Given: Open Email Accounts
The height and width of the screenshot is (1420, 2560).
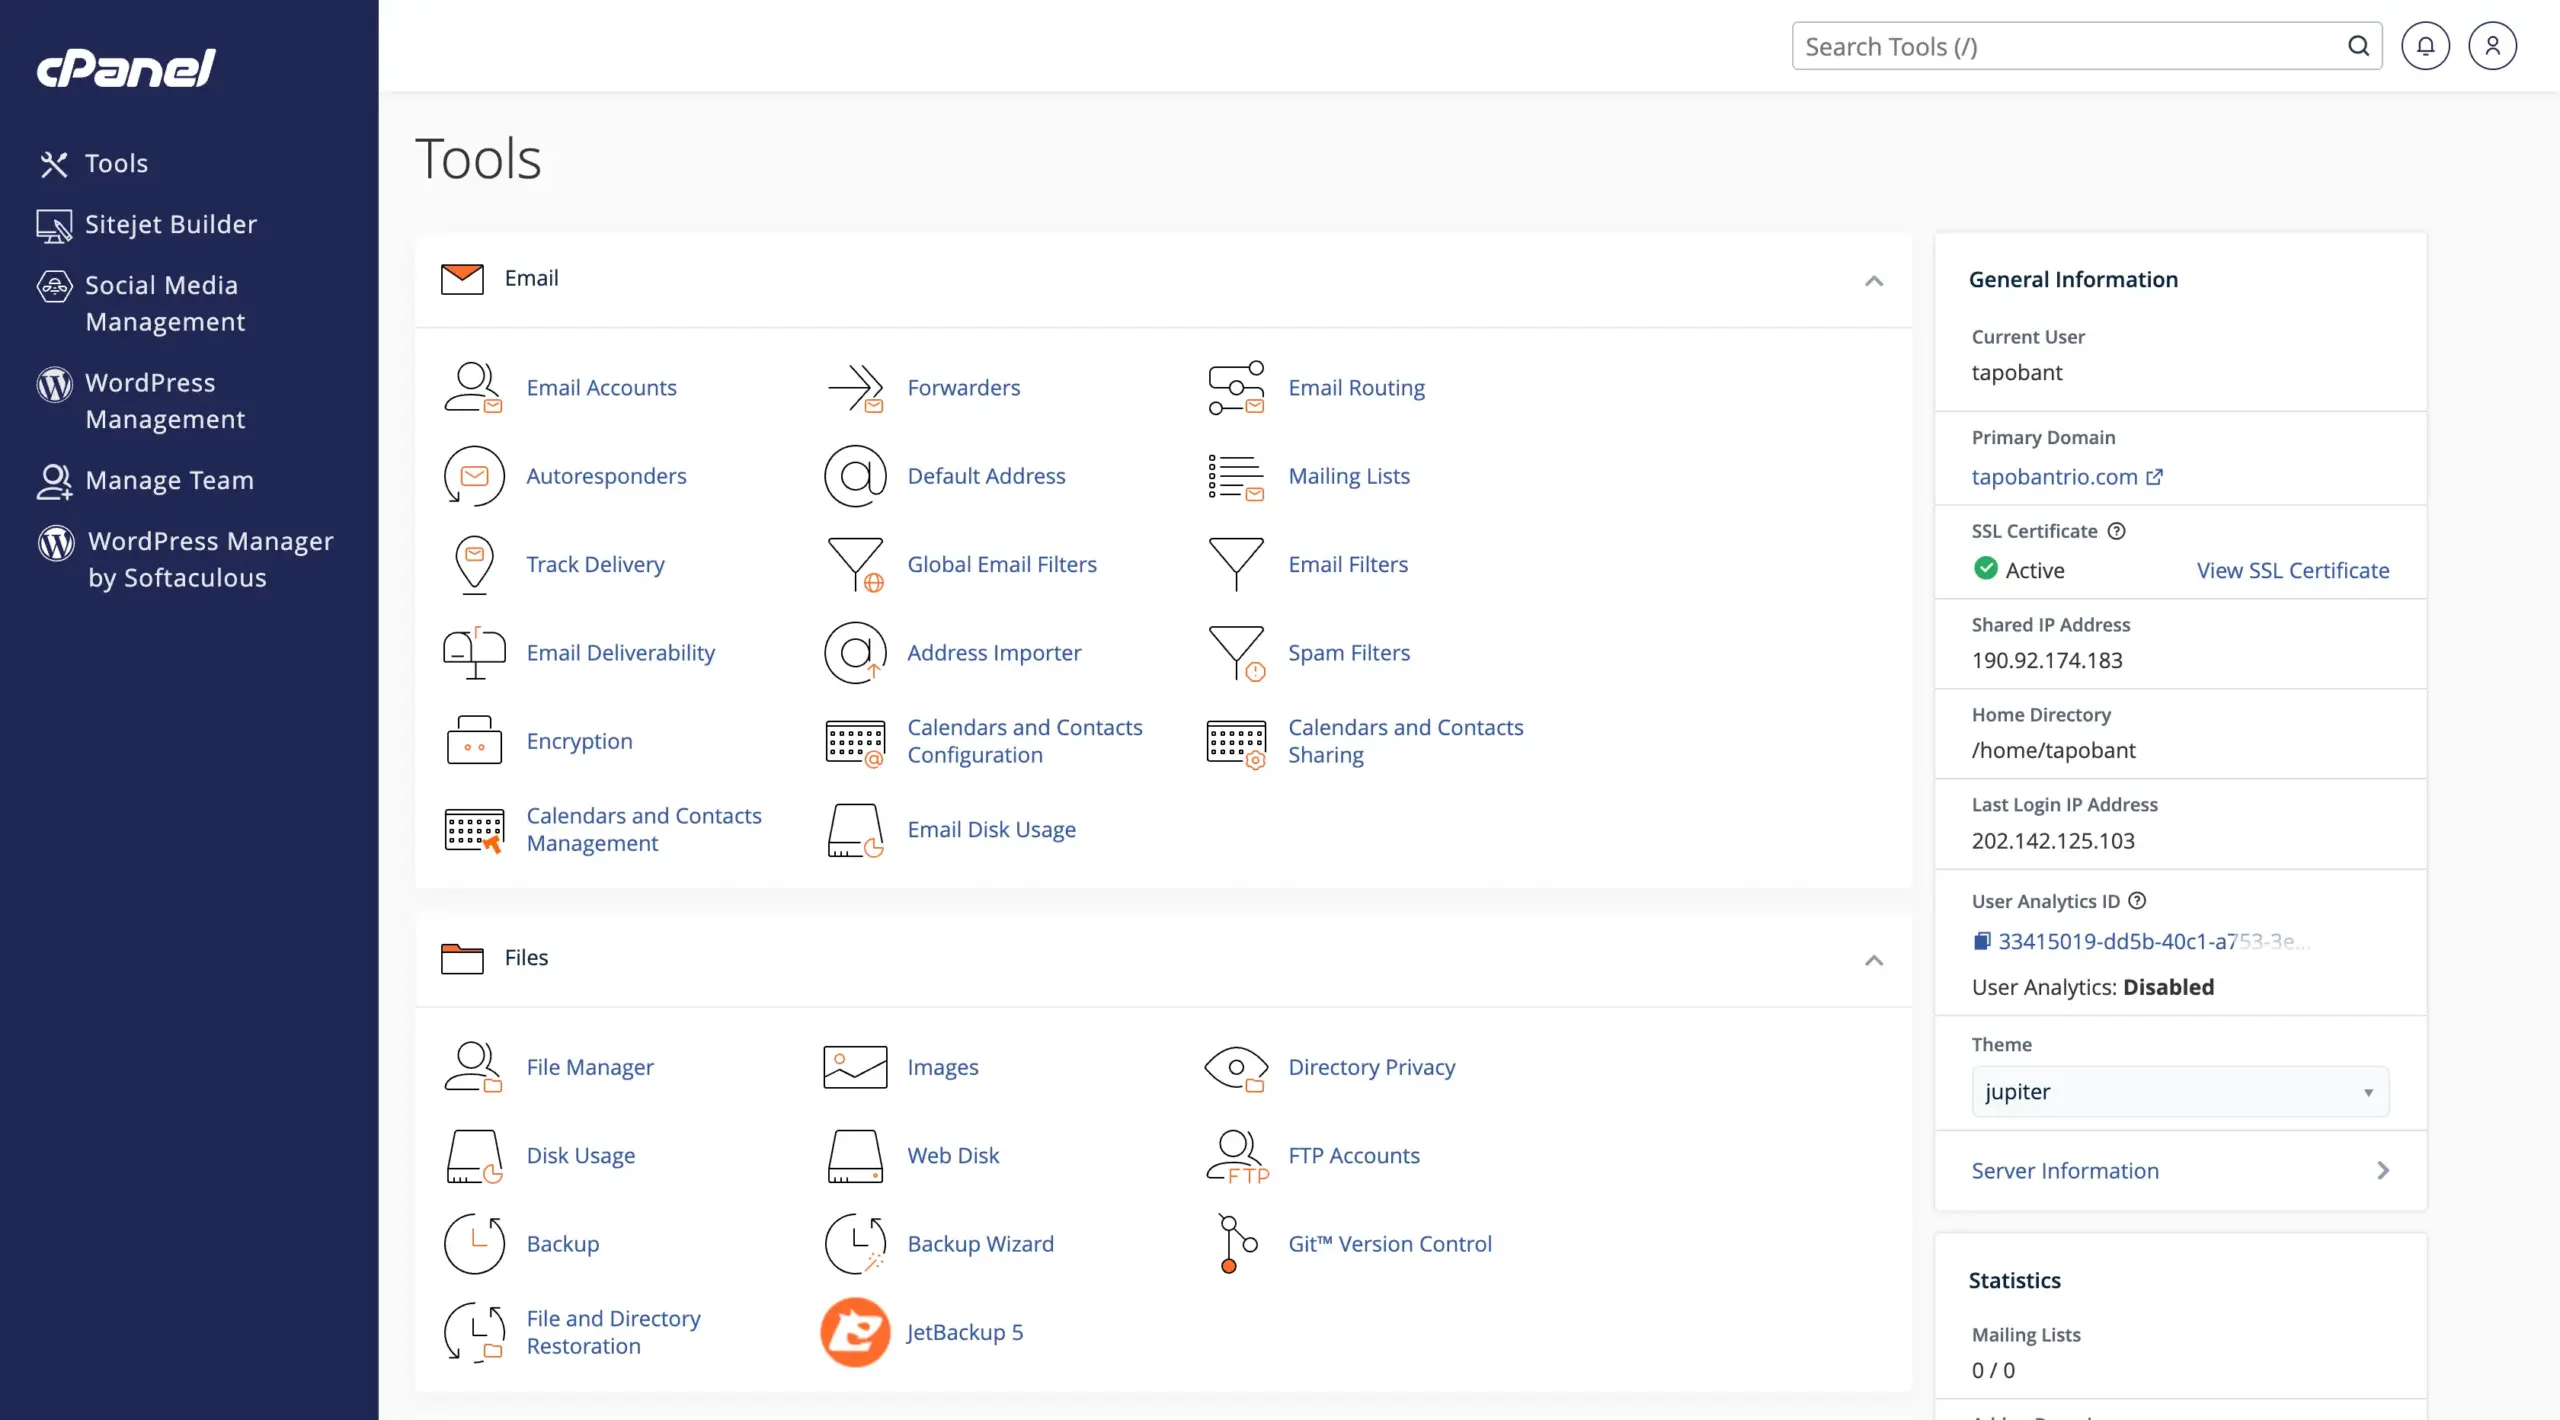Looking at the screenshot, I should pyautogui.click(x=600, y=387).
